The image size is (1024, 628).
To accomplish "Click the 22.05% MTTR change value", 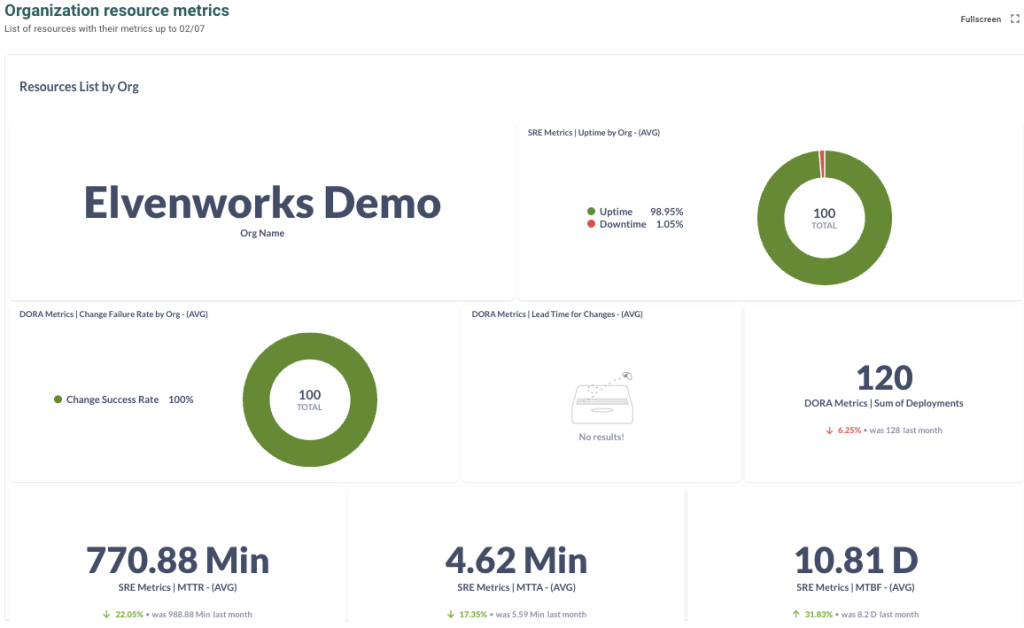I will (x=129, y=614).
